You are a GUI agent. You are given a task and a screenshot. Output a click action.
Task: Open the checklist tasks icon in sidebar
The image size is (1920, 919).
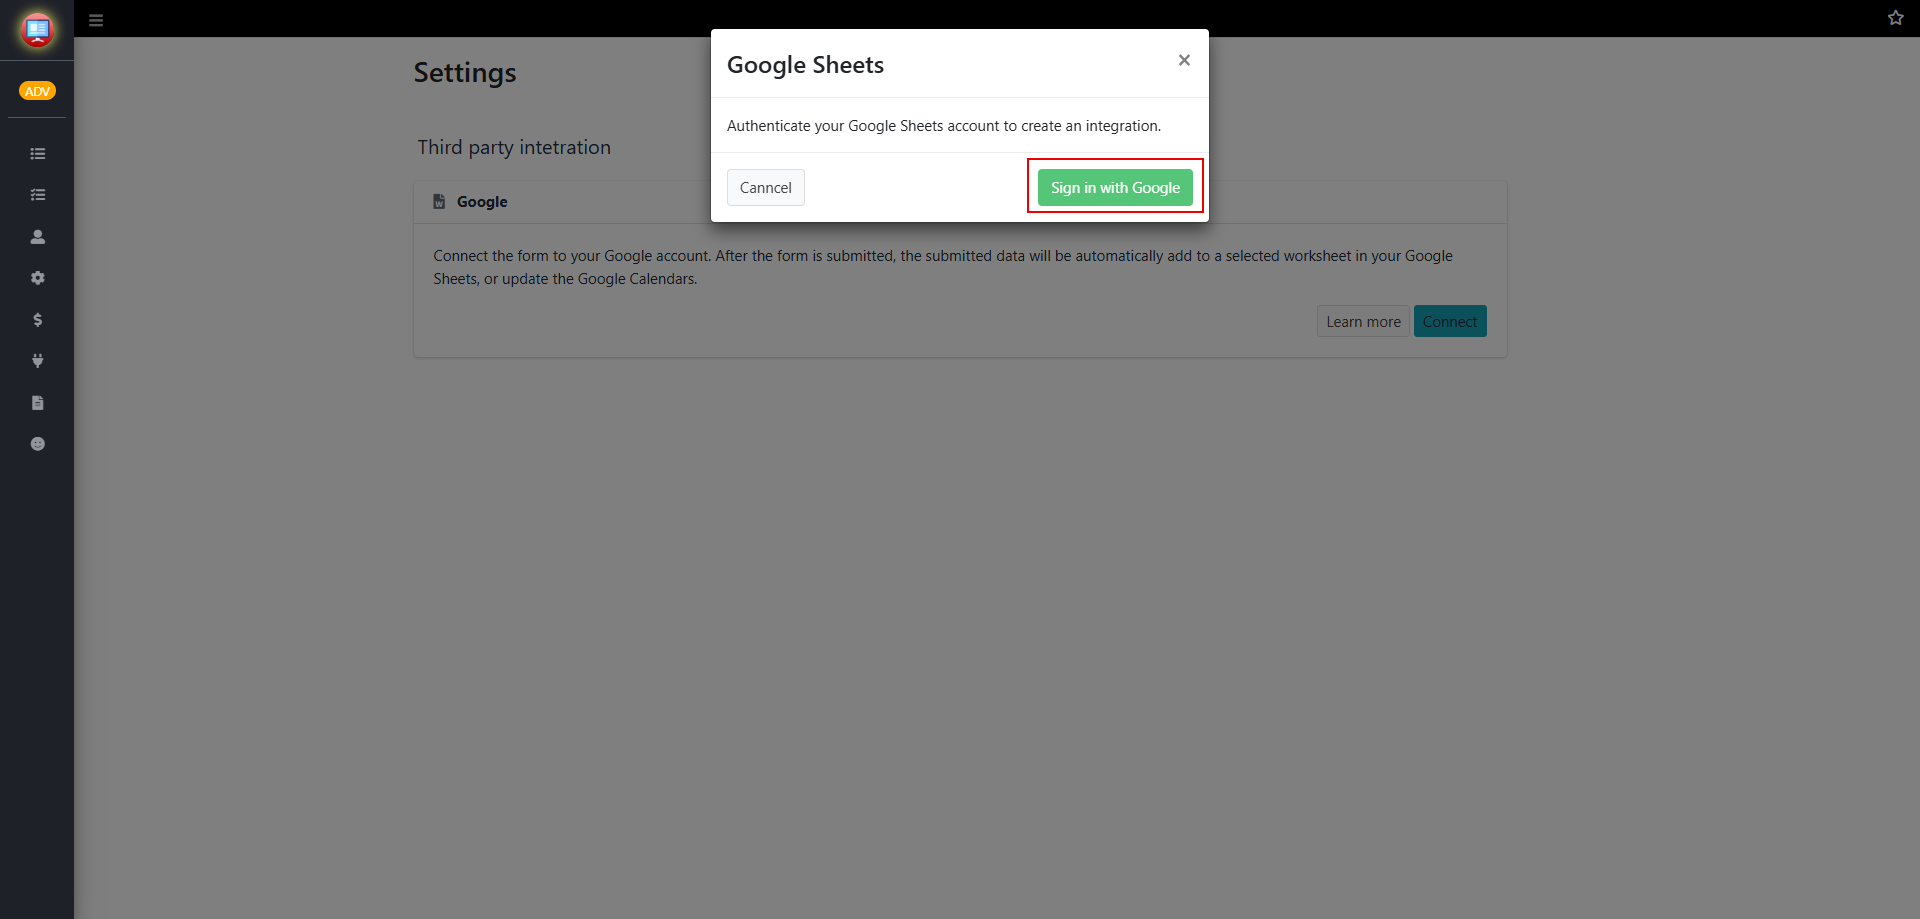(x=38, y=195)
